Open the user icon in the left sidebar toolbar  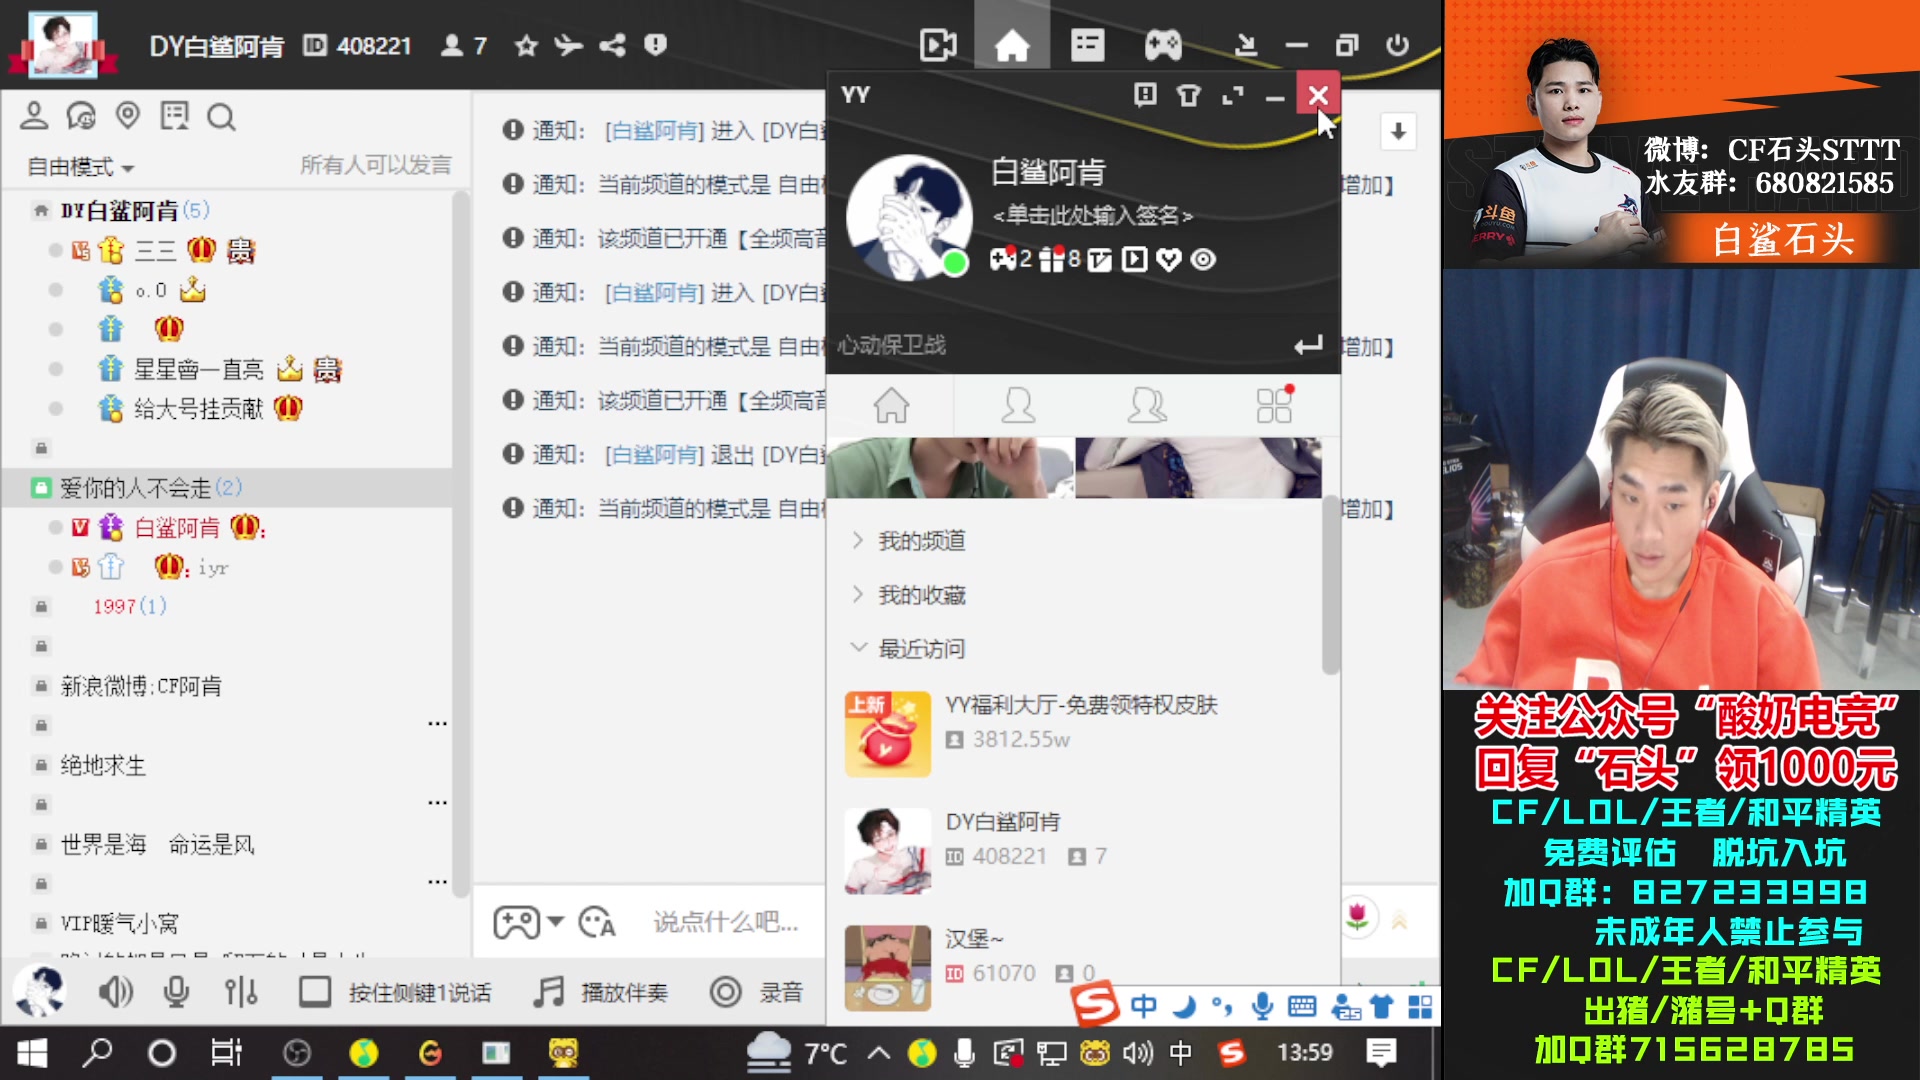tap(34, 116)
